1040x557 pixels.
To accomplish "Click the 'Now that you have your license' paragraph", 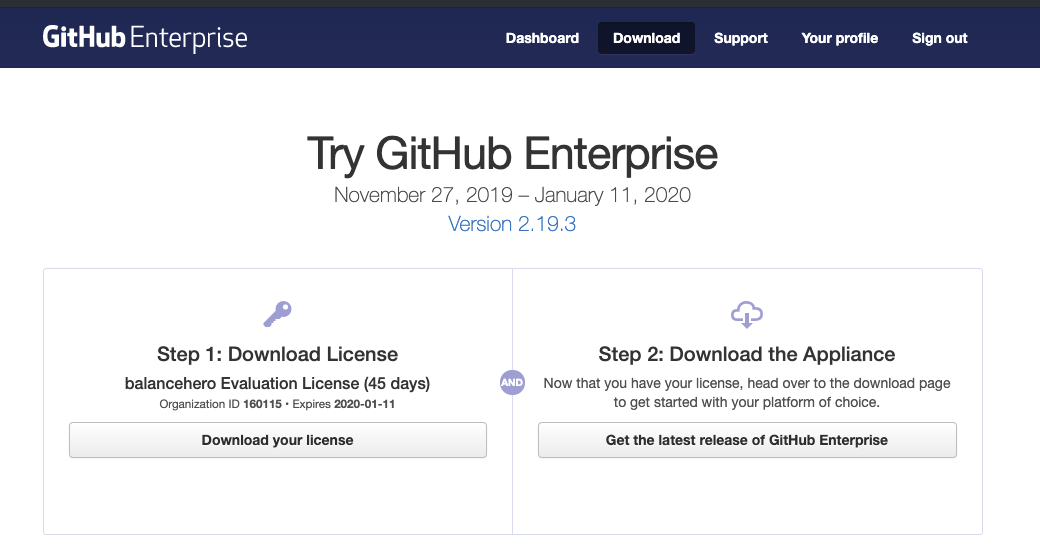I will (x=747, y=393).
